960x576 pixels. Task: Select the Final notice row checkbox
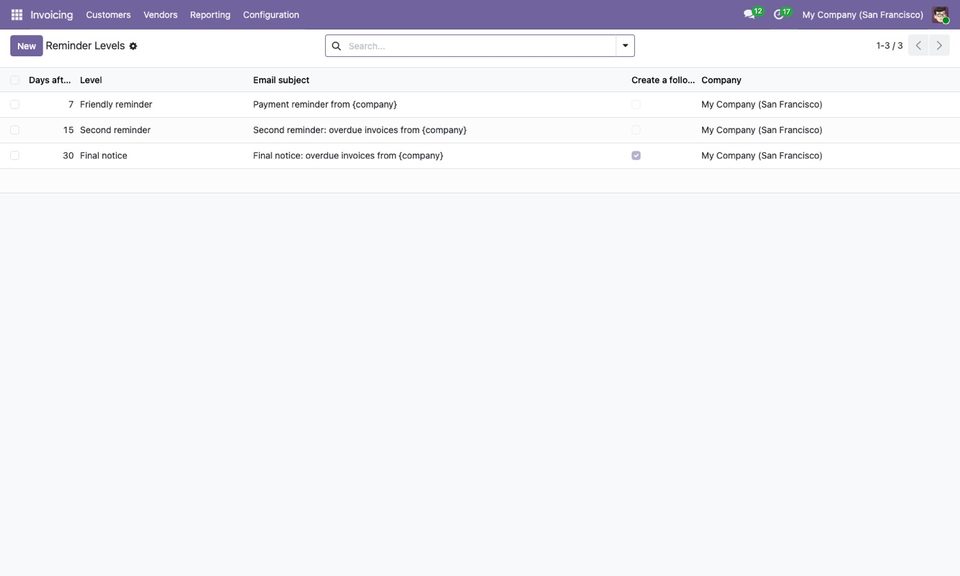tap(15, 156)
